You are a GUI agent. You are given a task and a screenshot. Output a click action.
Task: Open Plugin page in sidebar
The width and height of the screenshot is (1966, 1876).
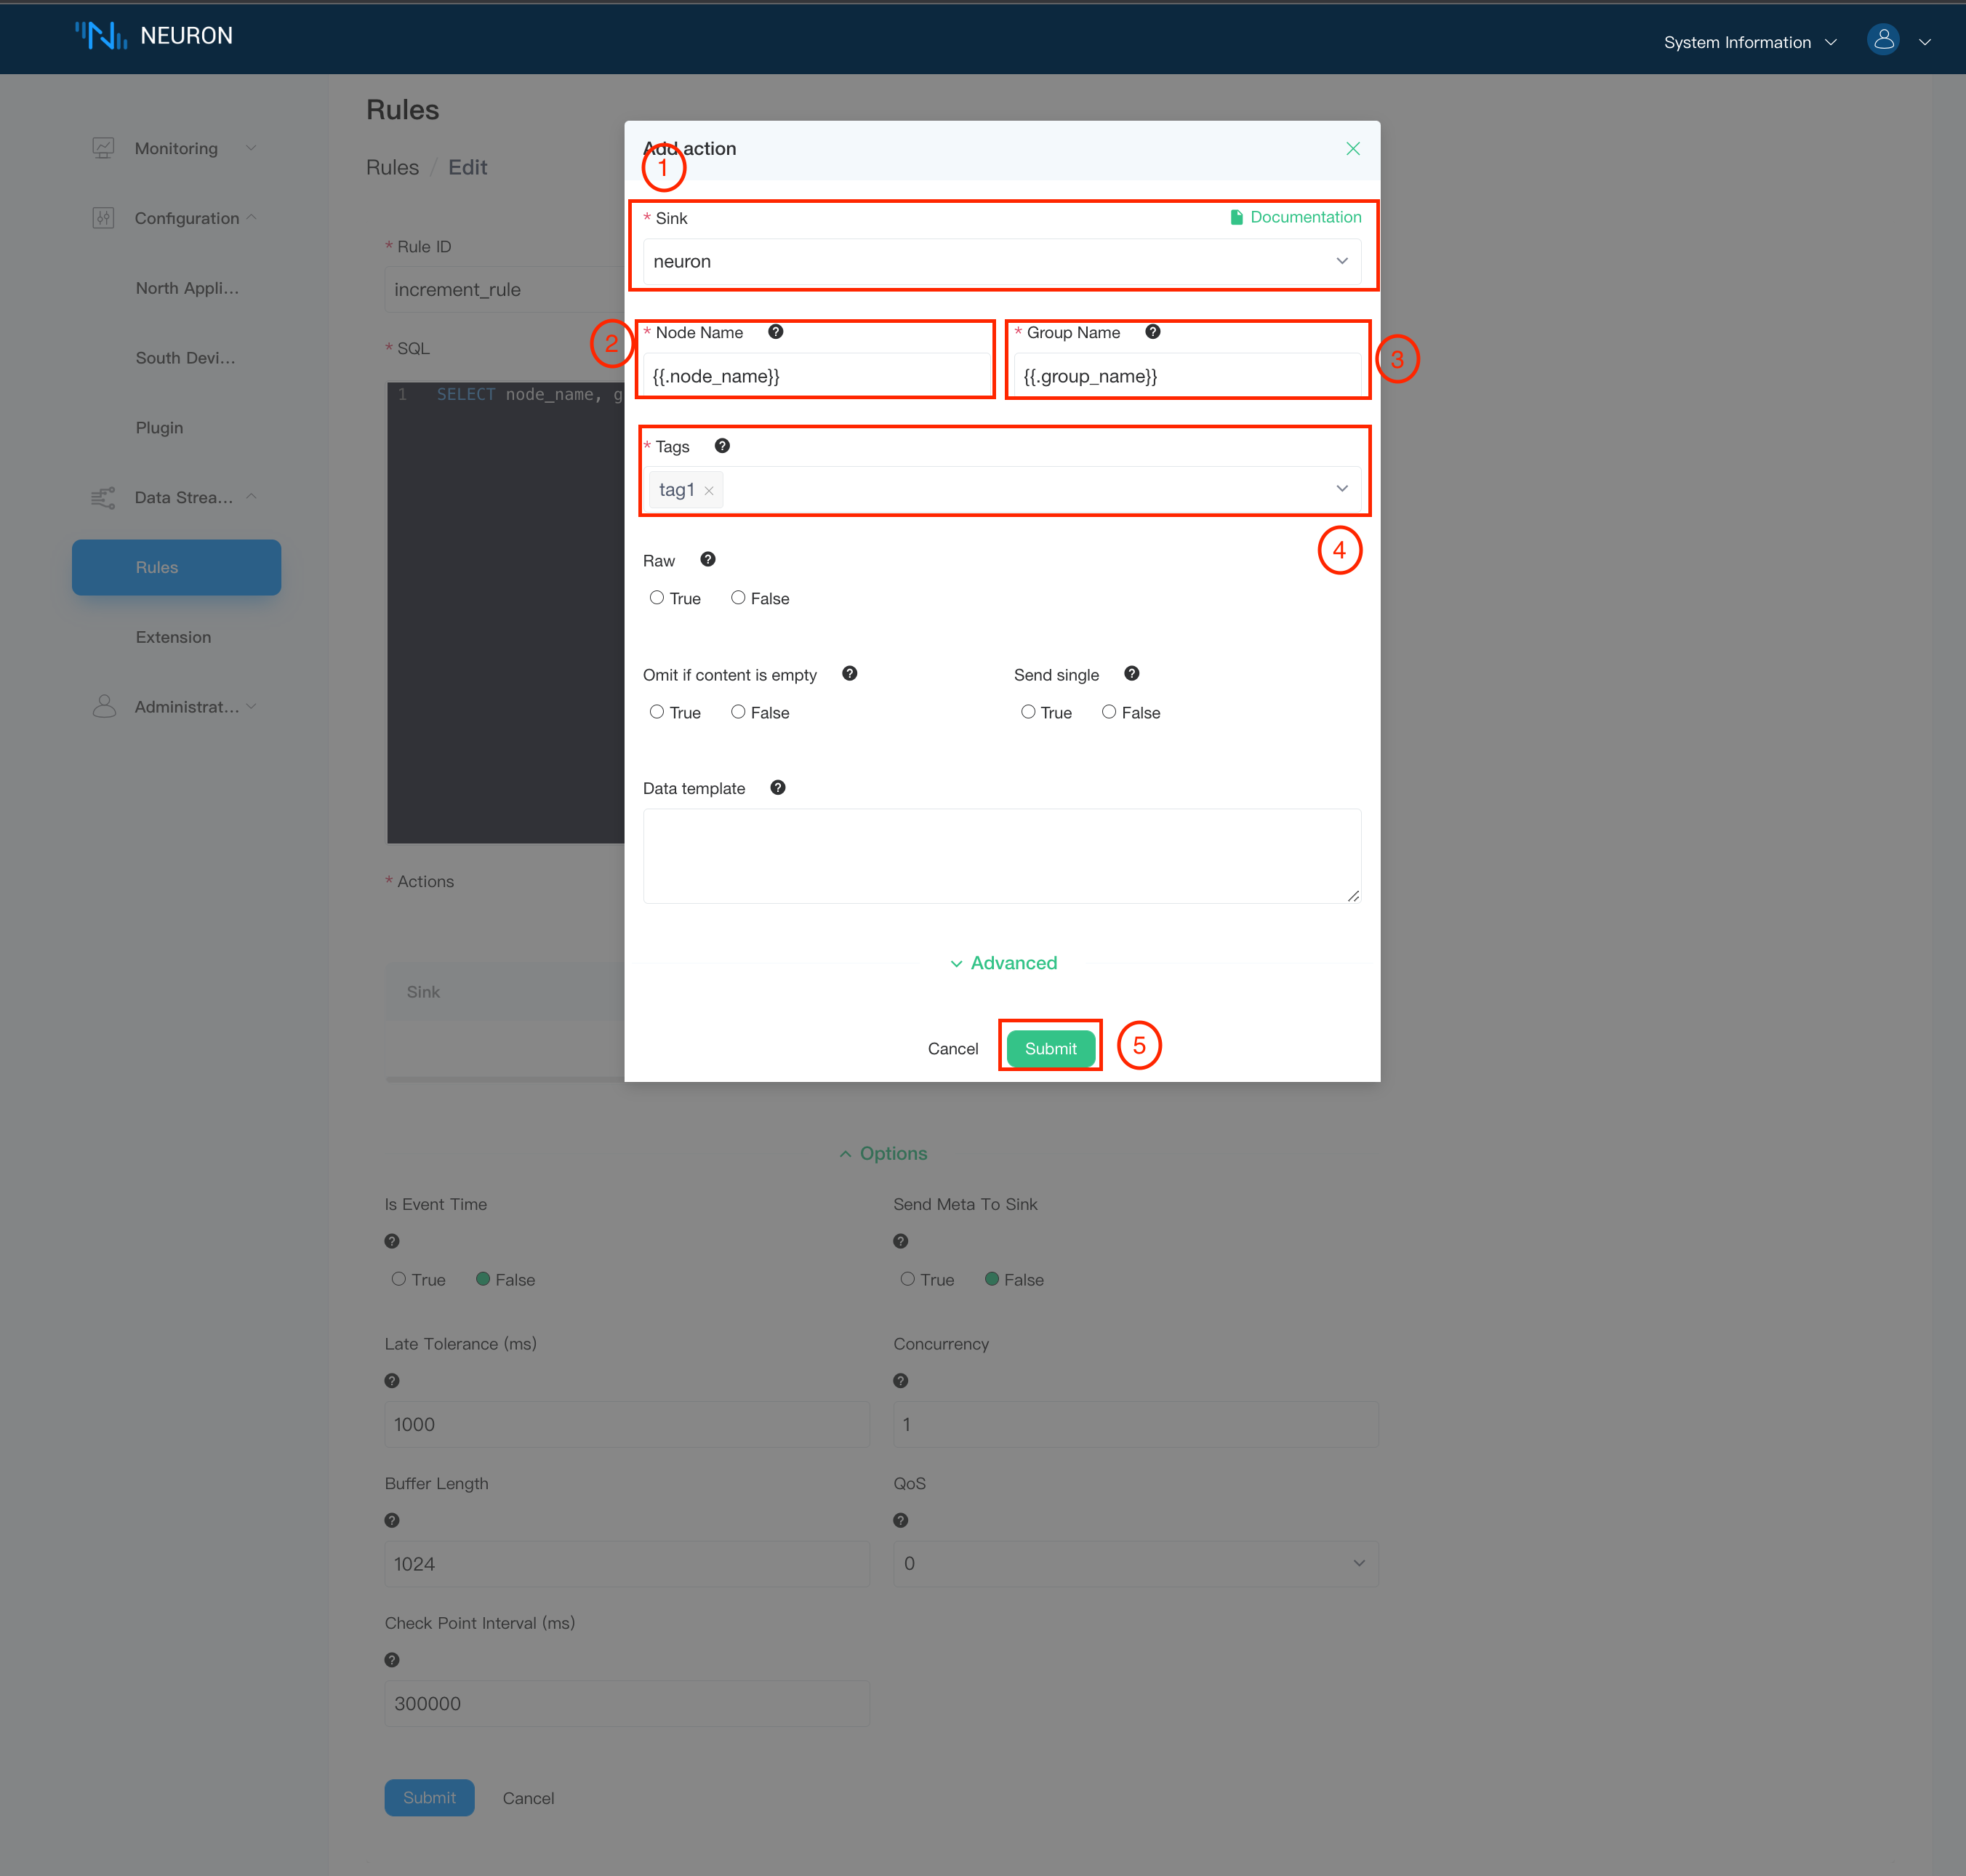159,427
